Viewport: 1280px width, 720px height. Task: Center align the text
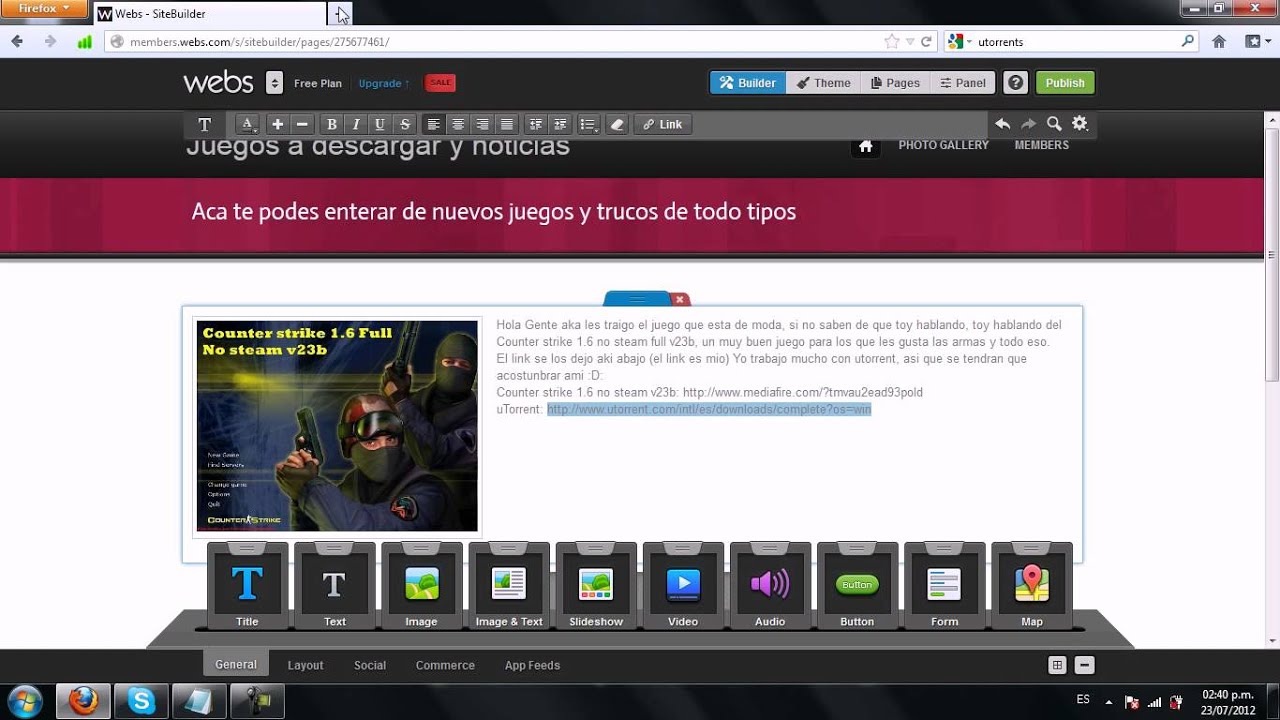458,124
